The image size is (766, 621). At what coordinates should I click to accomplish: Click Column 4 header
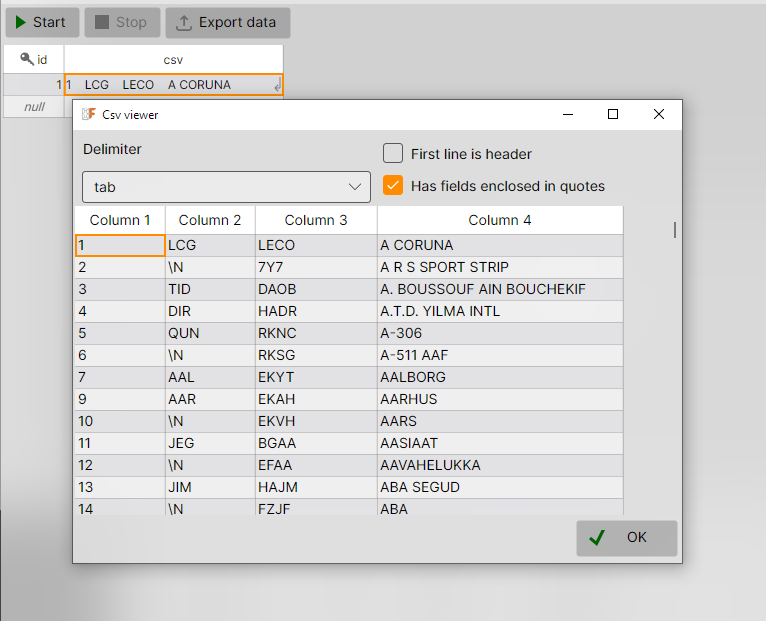coord(500,220)
